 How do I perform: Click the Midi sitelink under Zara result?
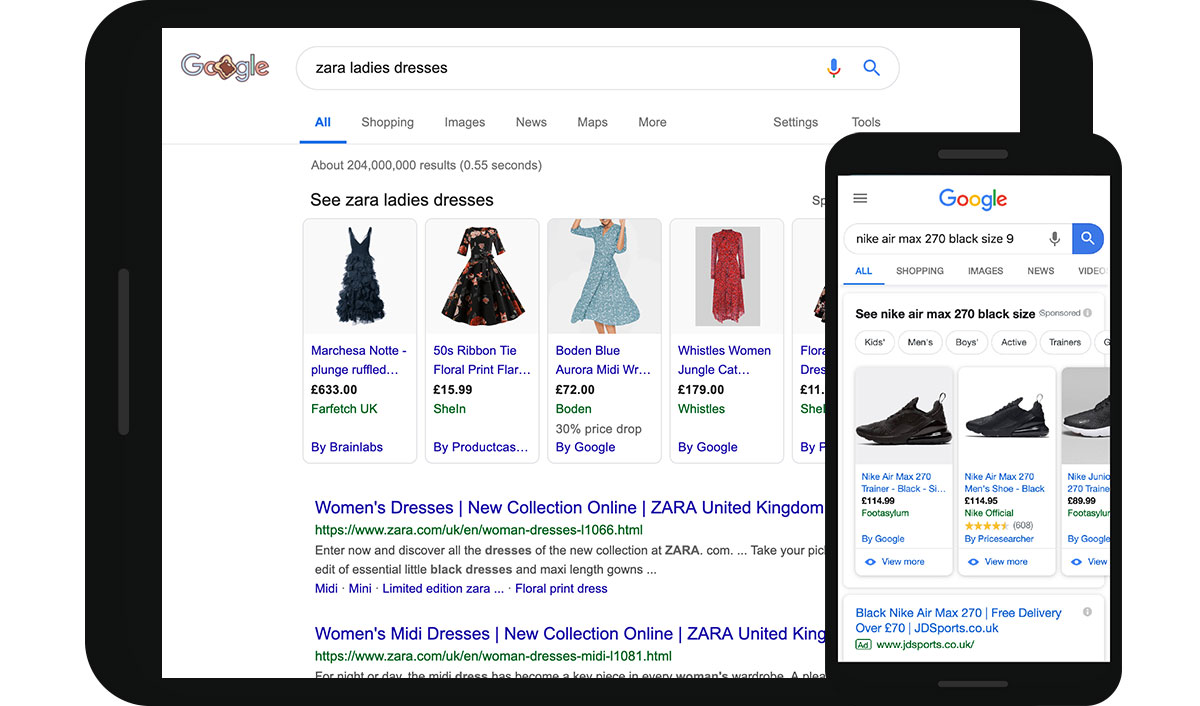pyautogui.click(x=326, y=588)
